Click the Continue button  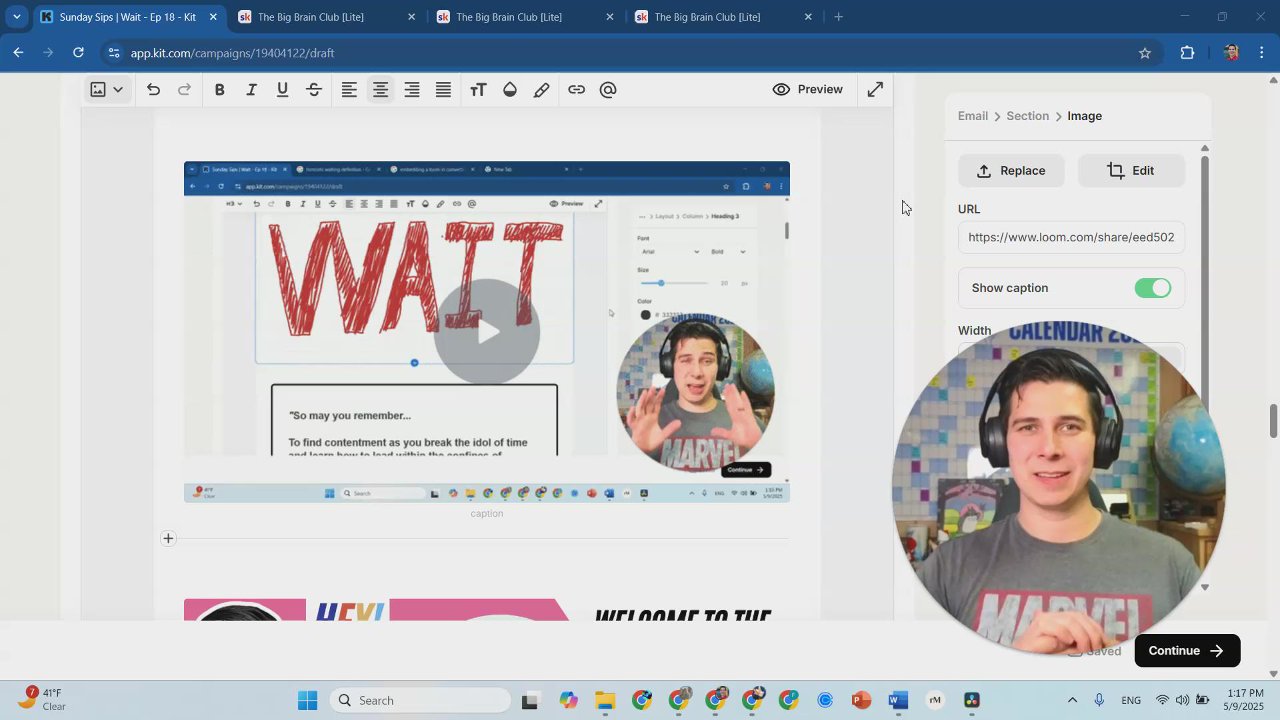(1186, 650)
